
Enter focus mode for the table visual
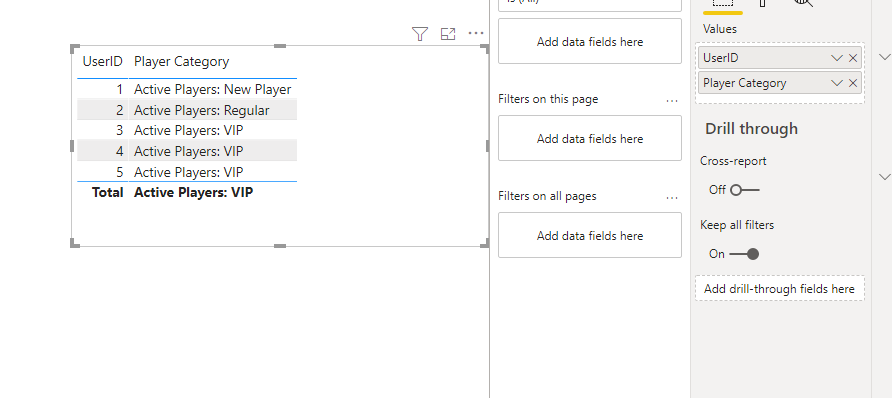click(448, 34)
